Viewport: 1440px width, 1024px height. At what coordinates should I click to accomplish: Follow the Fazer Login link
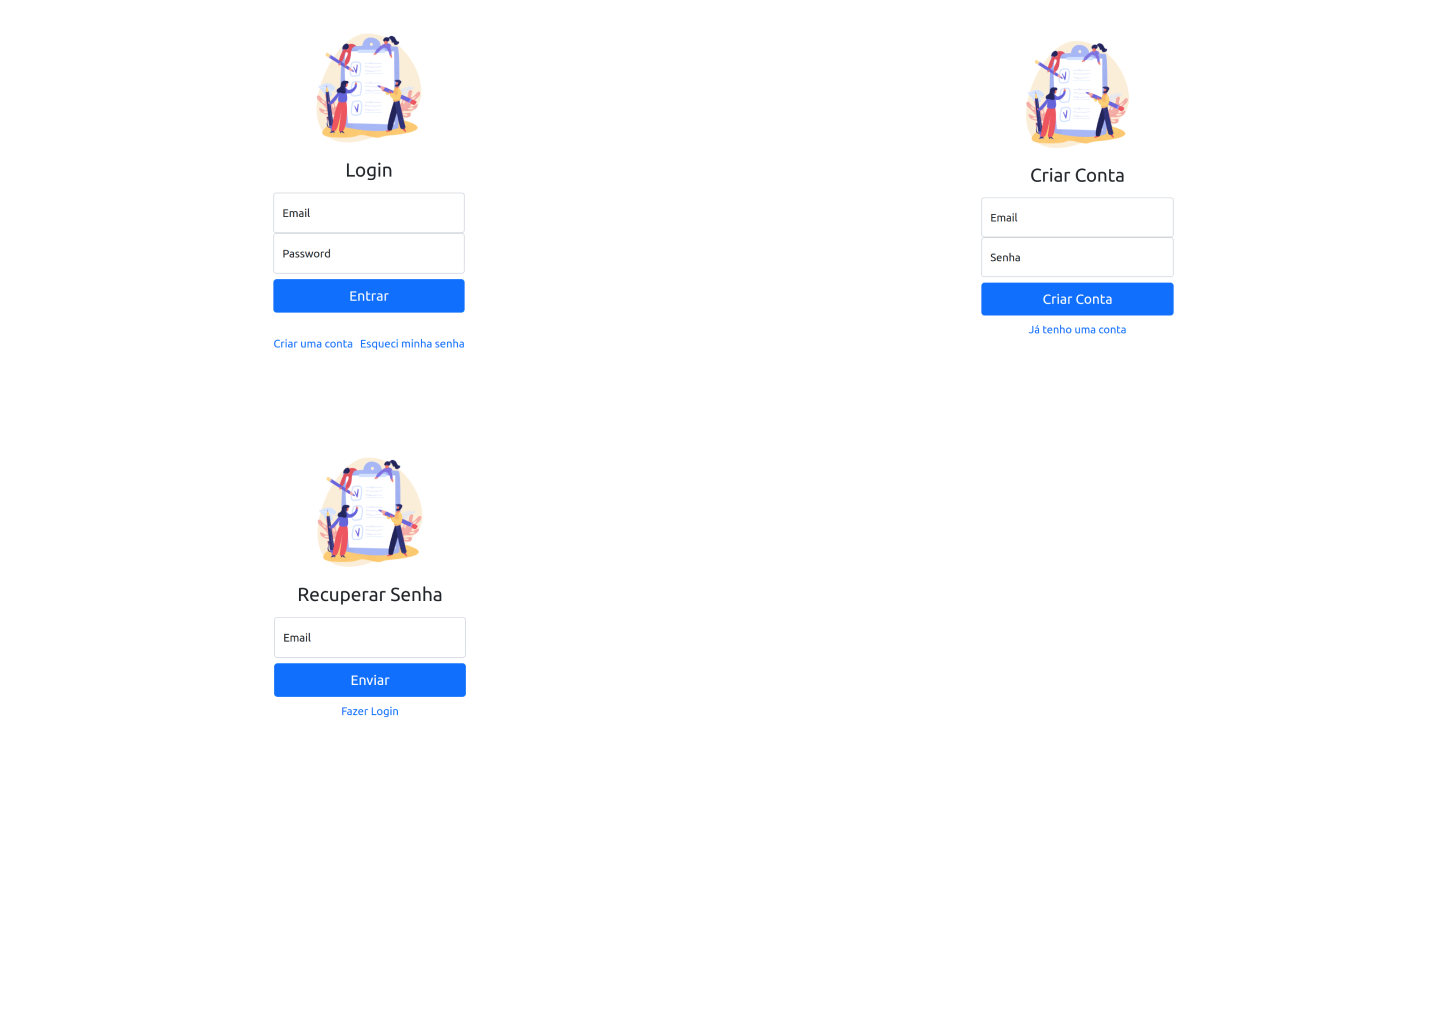tap(370, 712)
